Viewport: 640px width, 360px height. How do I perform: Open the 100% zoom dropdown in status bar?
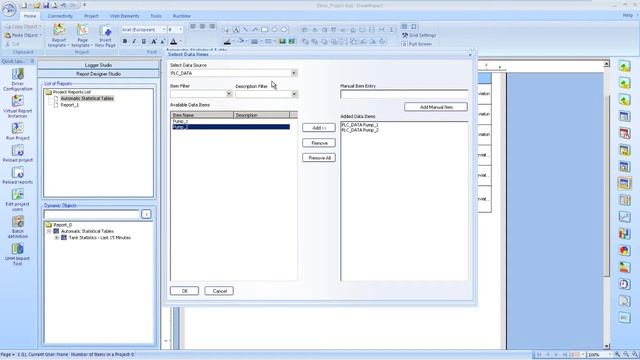coord(609,355)
